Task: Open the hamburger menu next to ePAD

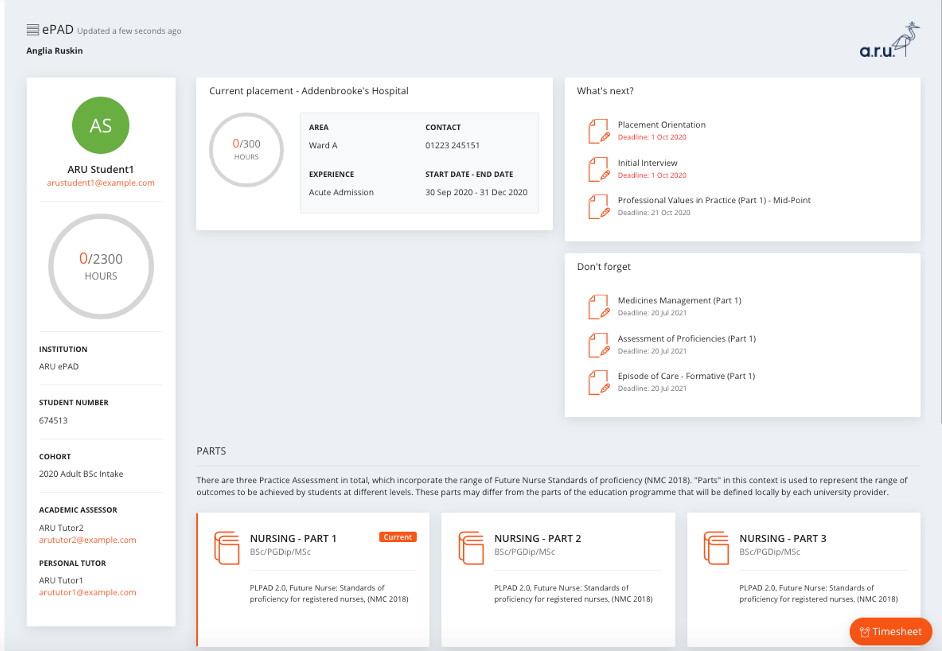Action: click(33, 30)
